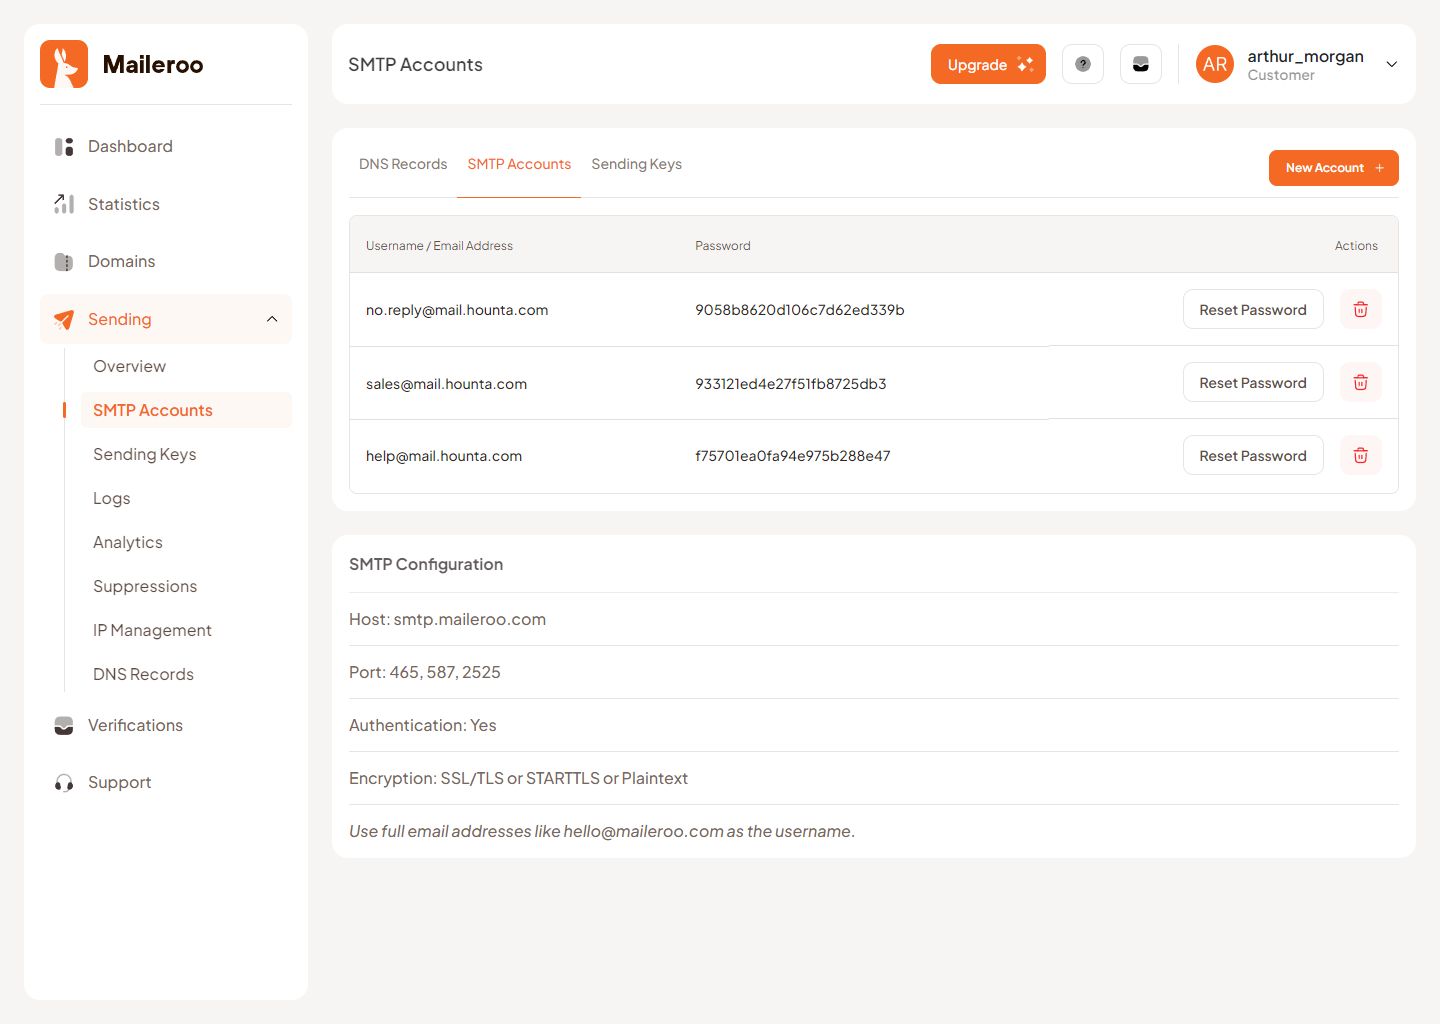Delete the sales@mail.hounta.com account via trash icon
The width and height of the screenshot is (1440, 1024).
coord(1360,382)
